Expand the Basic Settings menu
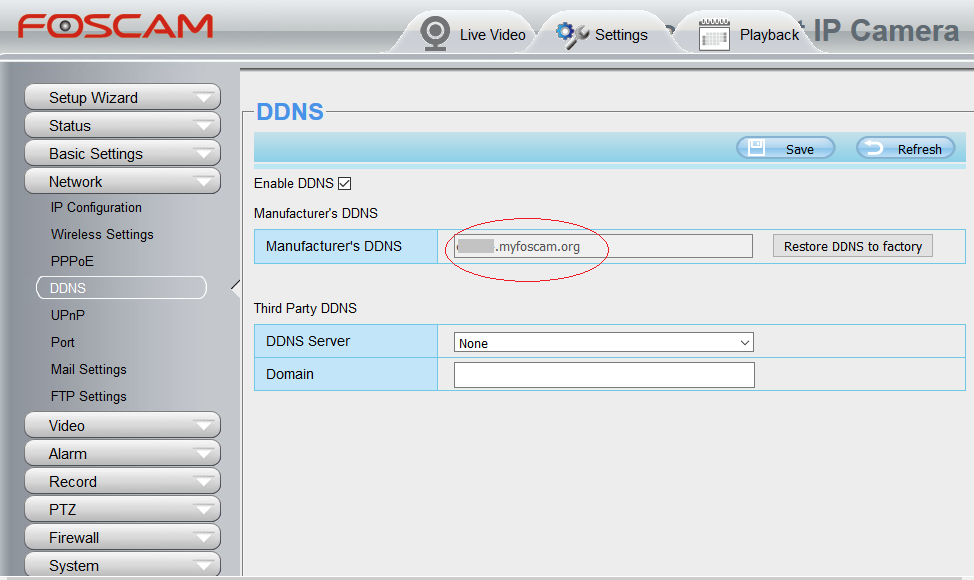Screen dimensions: 974x580 pyautogui.click(x=122, y=153)
